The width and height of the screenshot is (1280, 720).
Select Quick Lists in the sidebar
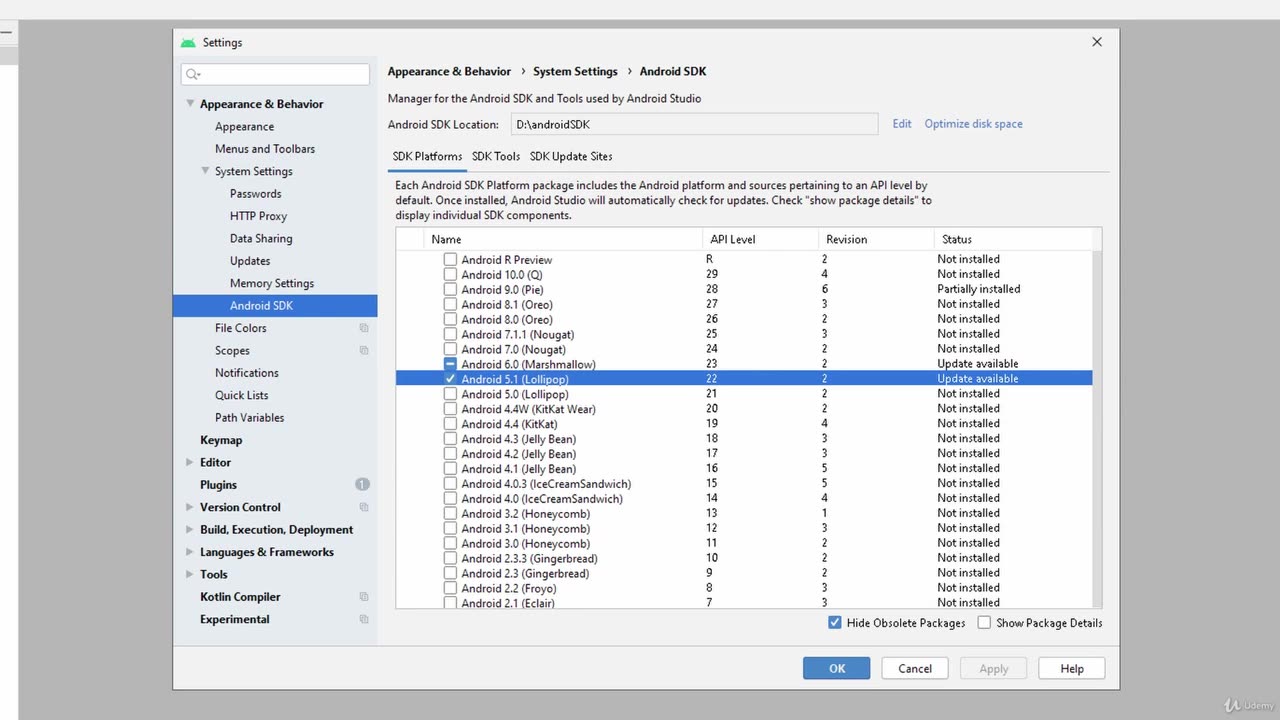241,395
